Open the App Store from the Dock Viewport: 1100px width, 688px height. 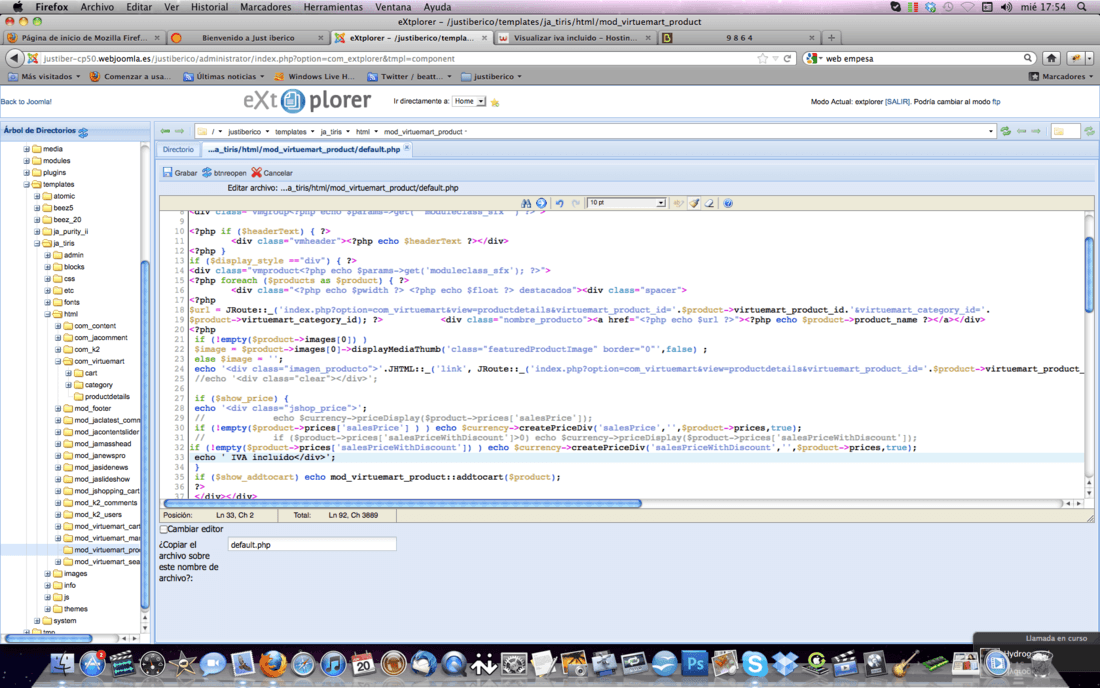(92, 663)
